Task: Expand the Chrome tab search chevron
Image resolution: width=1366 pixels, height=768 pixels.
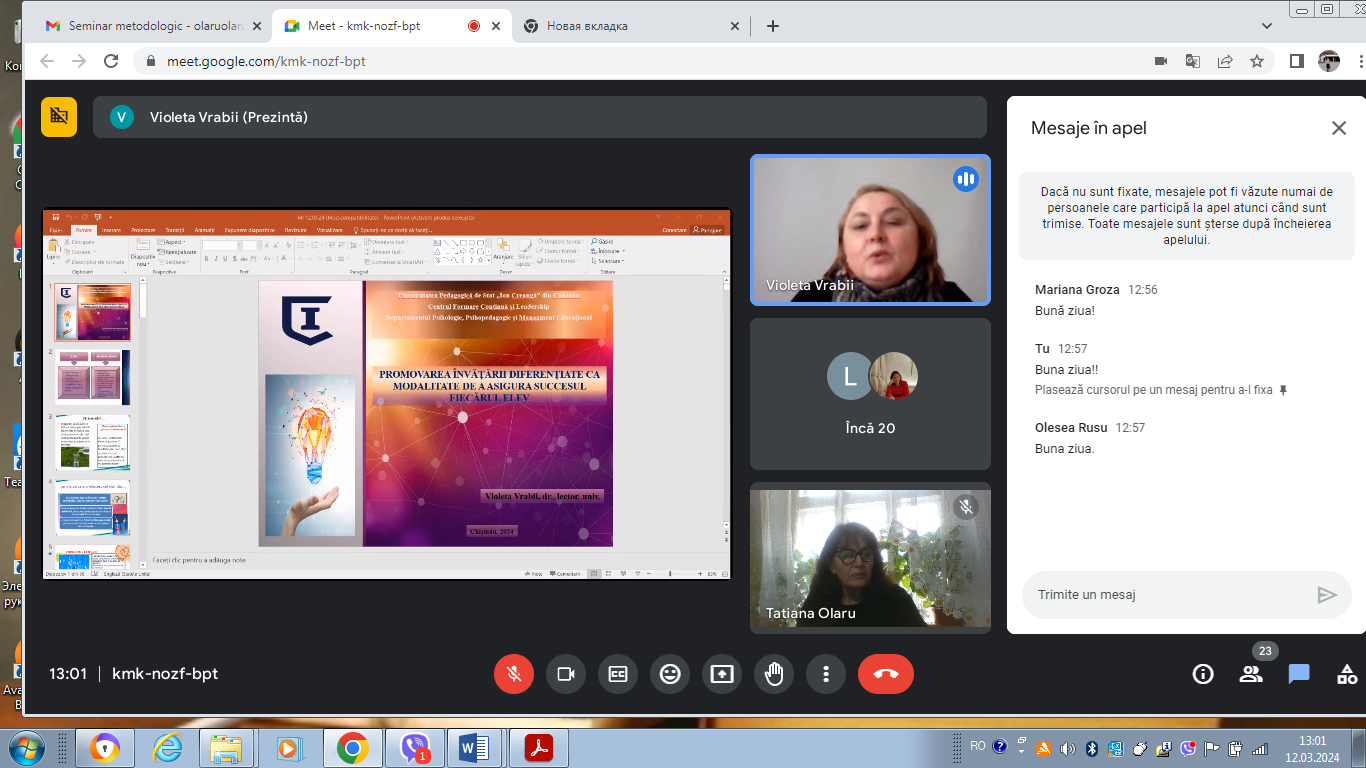Action: (x=1266, y=27)
